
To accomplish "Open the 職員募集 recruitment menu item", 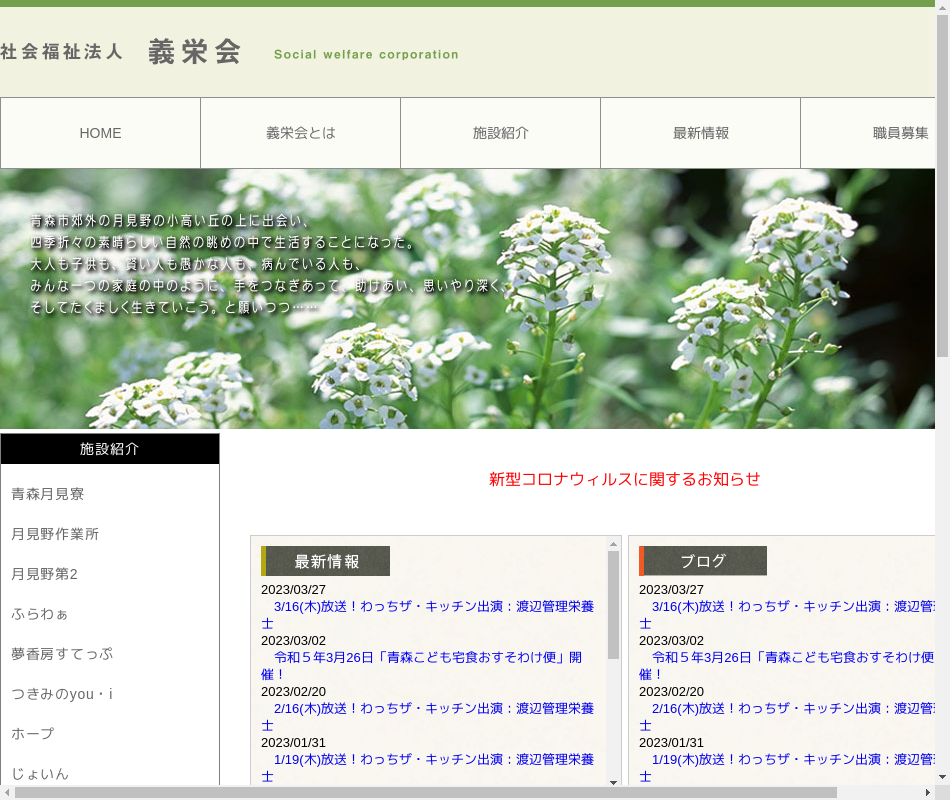I will pyautogui.click(x=870, y=133).
